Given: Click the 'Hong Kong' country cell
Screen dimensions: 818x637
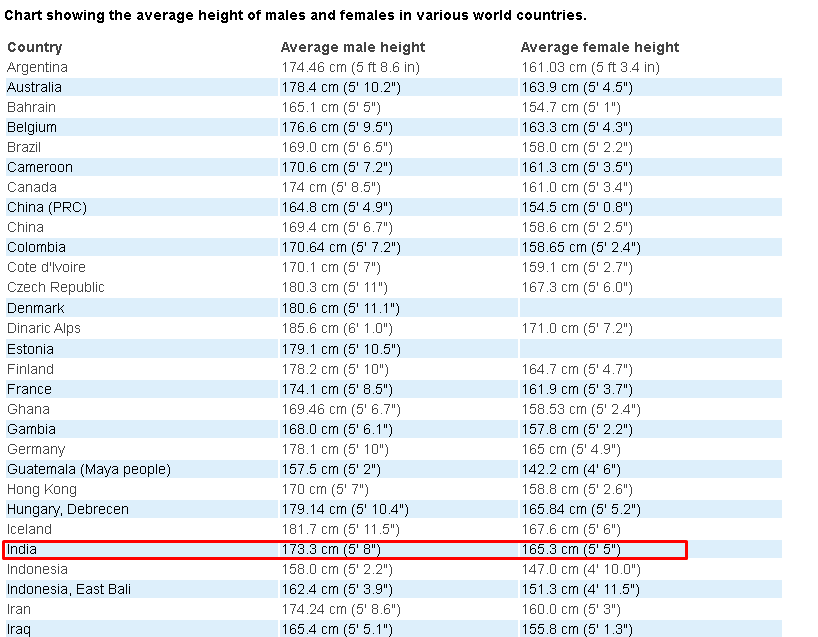Looking at the screenshot, I should tap(42, 489).
